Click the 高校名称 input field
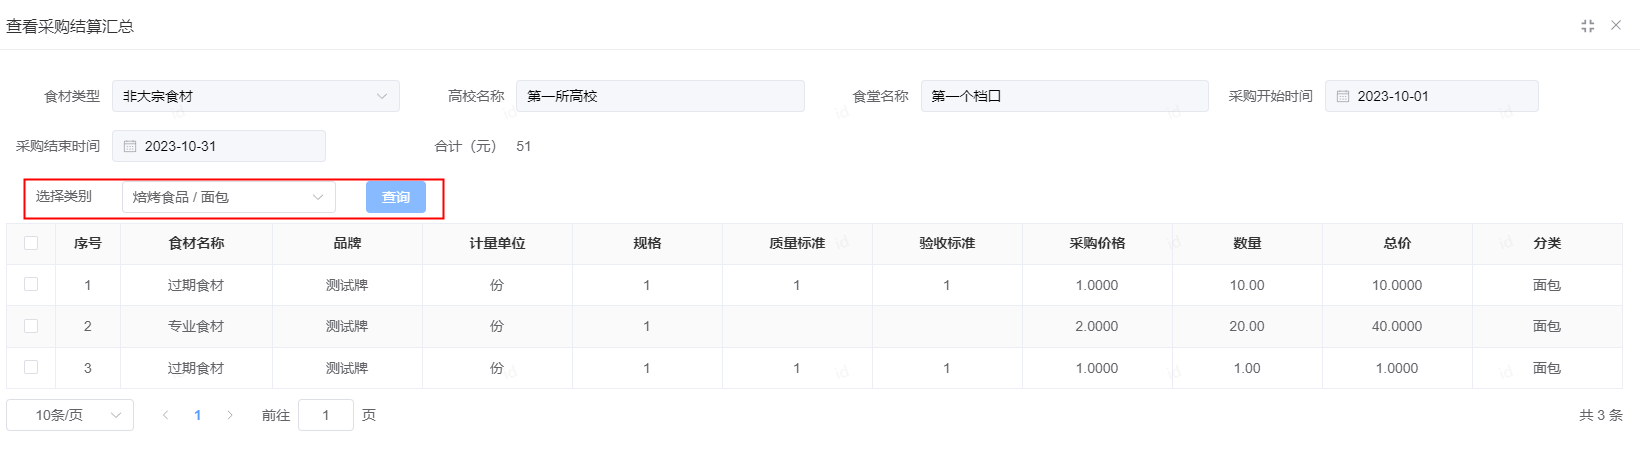The height and width of the screenshot is (454, 1640). click(660, 96)
